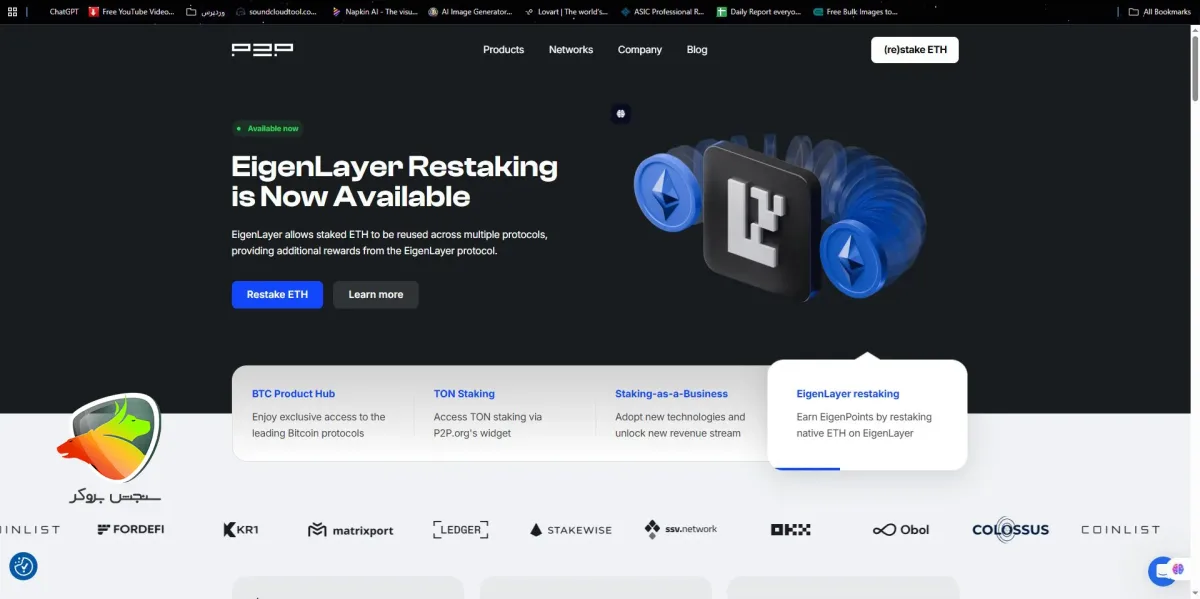Click the COINLIST logo beside COLOSSUS
The height and width of the screenshot is (599, 1200).
click(x=1120, y=530)
